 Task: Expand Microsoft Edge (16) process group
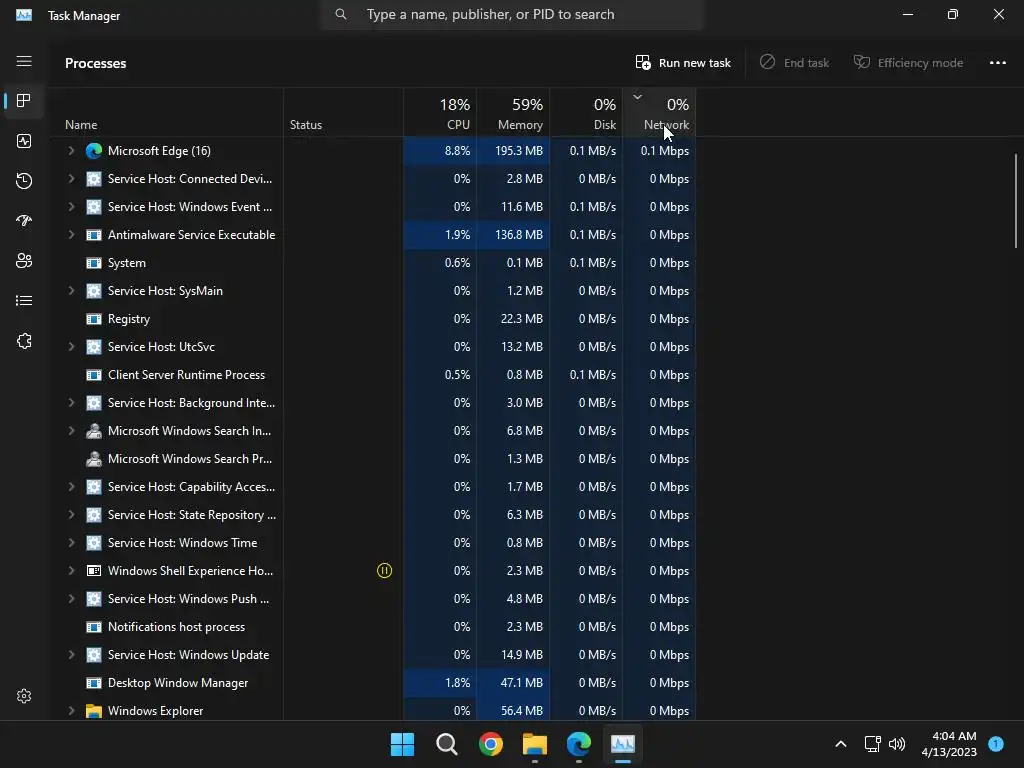pyautogui.click(x=71, y=151)
